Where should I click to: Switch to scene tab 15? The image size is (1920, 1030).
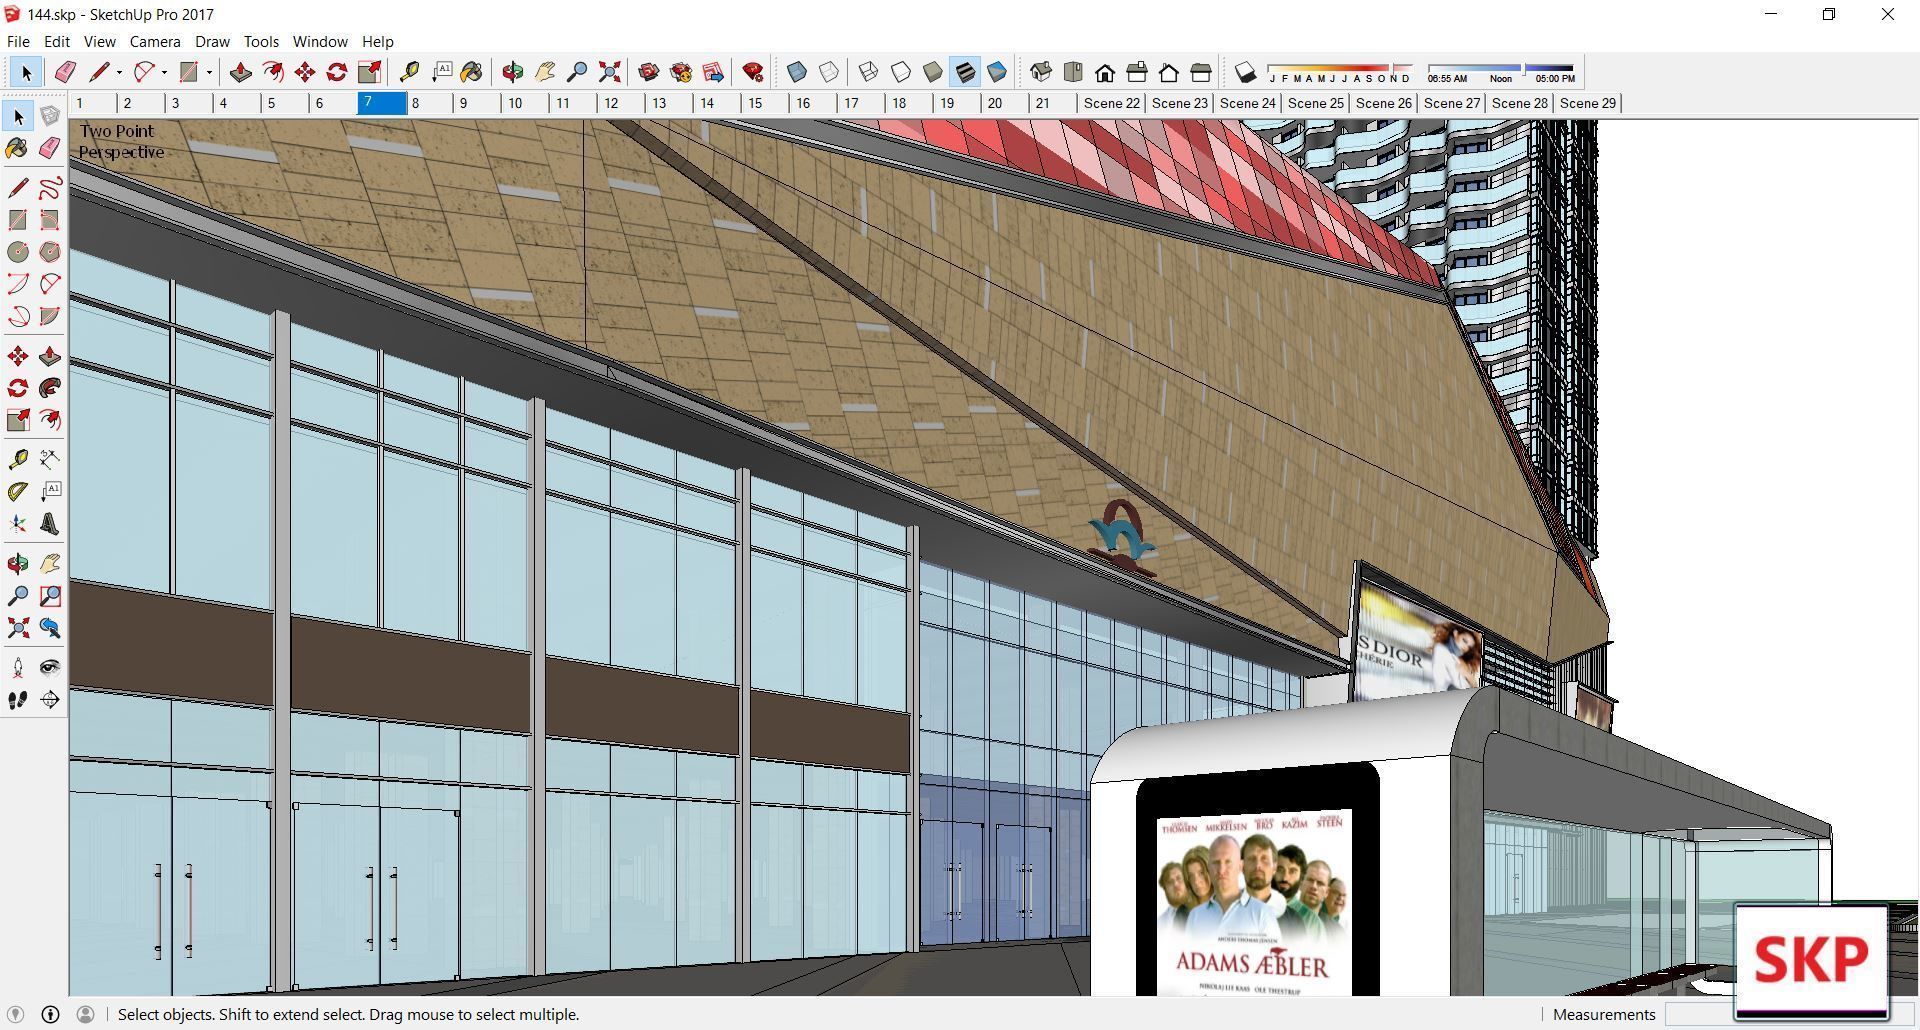coord(766,103)
